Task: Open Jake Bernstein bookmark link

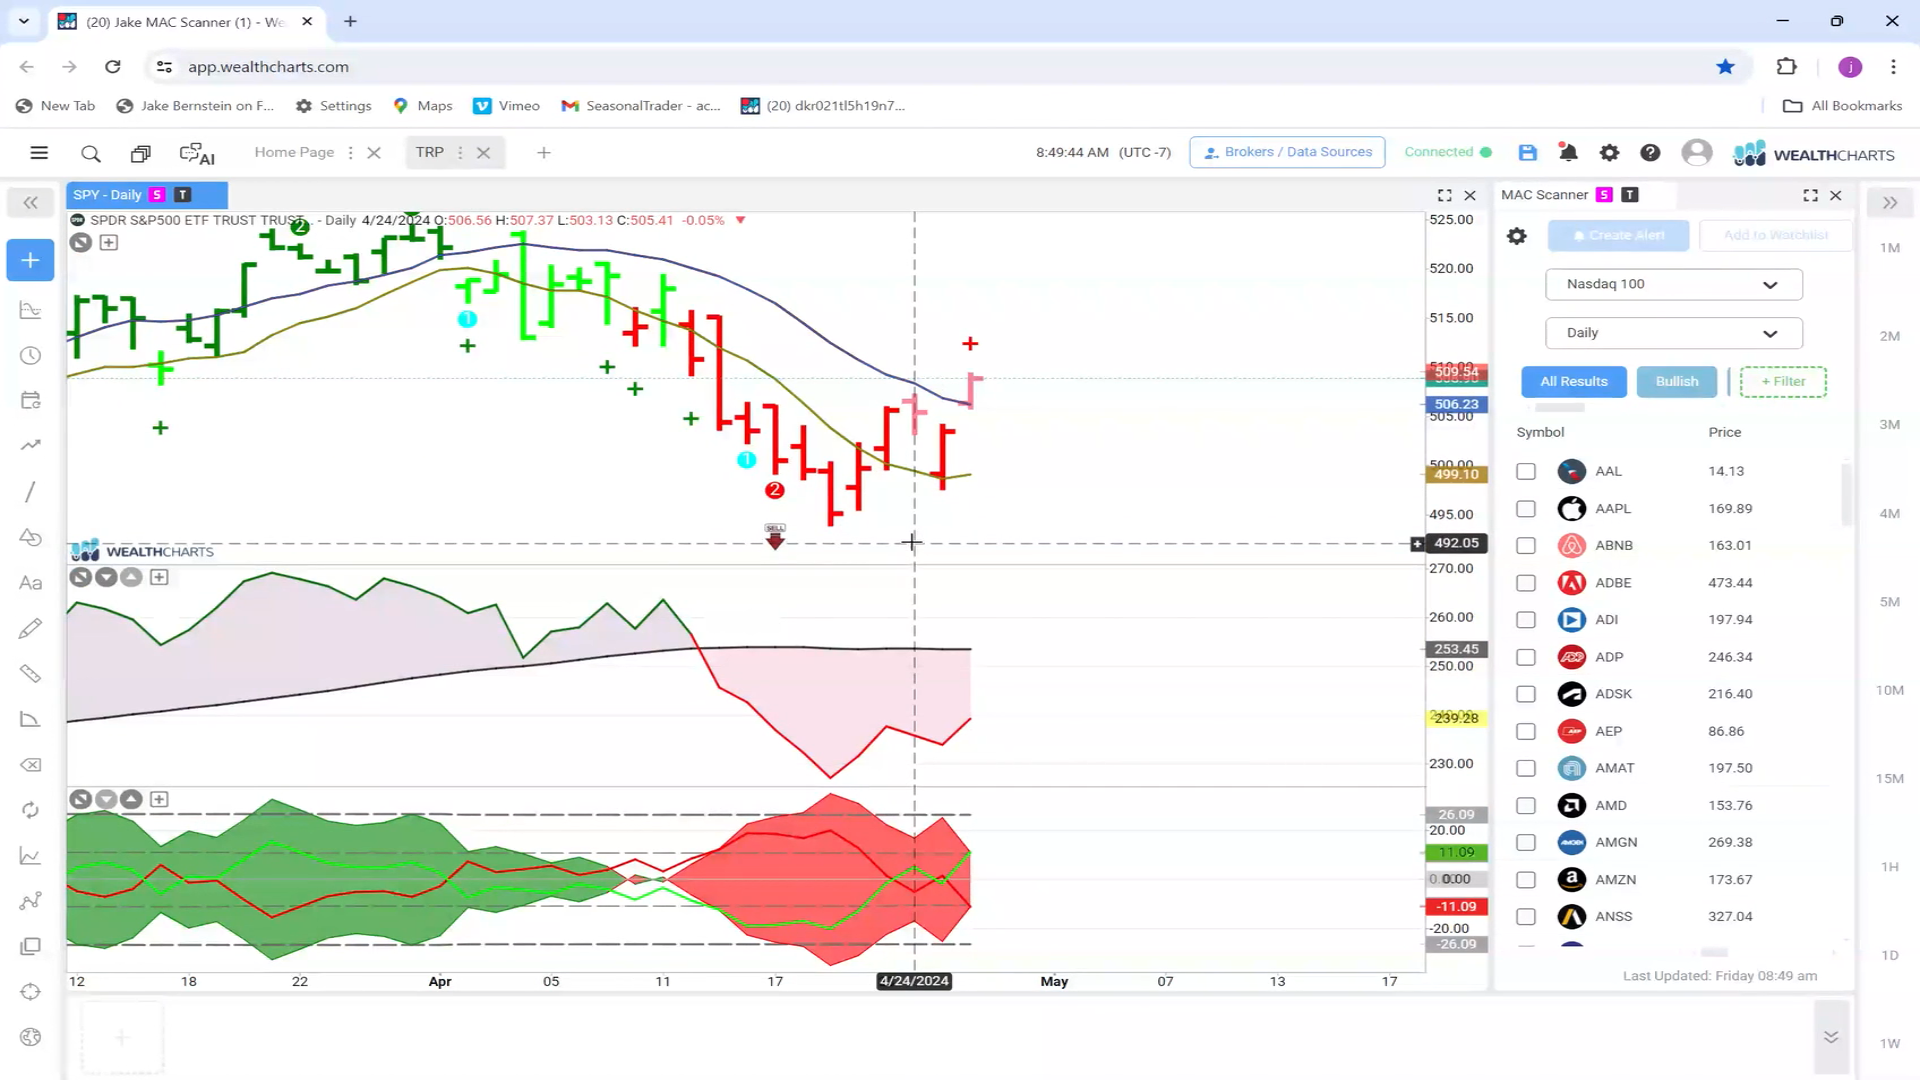Action: [195, 106]
